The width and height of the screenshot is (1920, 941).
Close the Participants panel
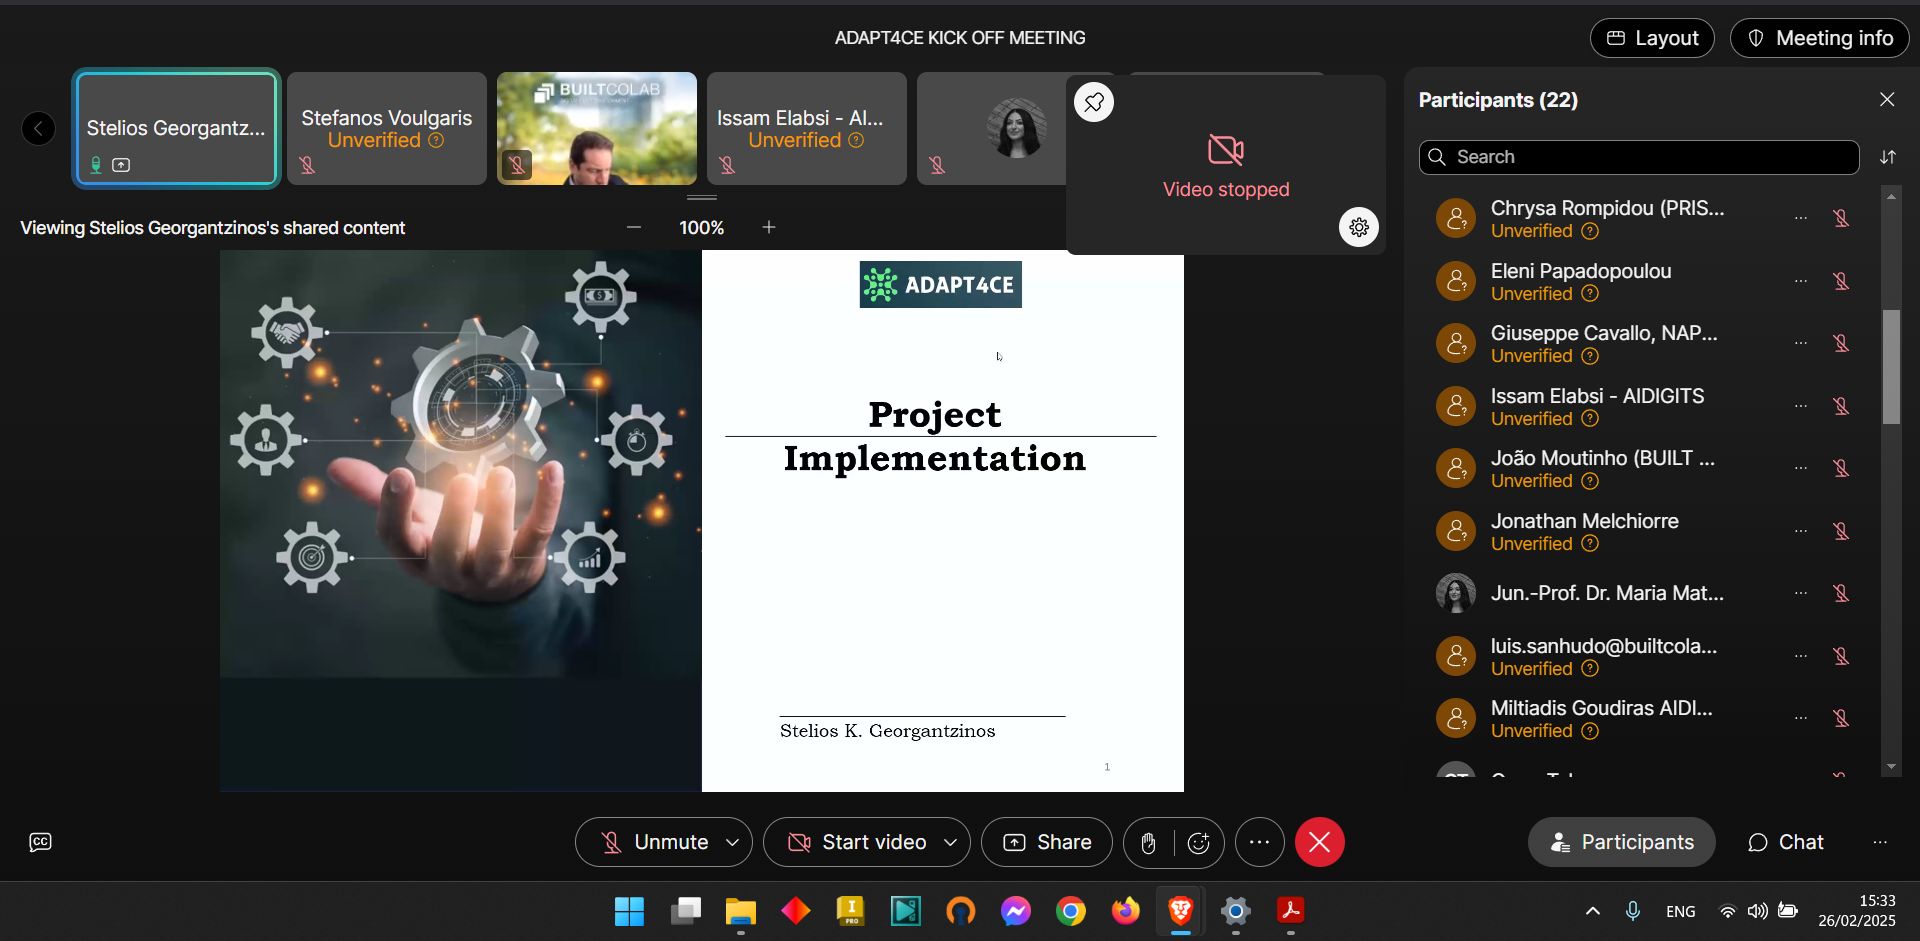pyautogui.click(x=1887, y=99)
